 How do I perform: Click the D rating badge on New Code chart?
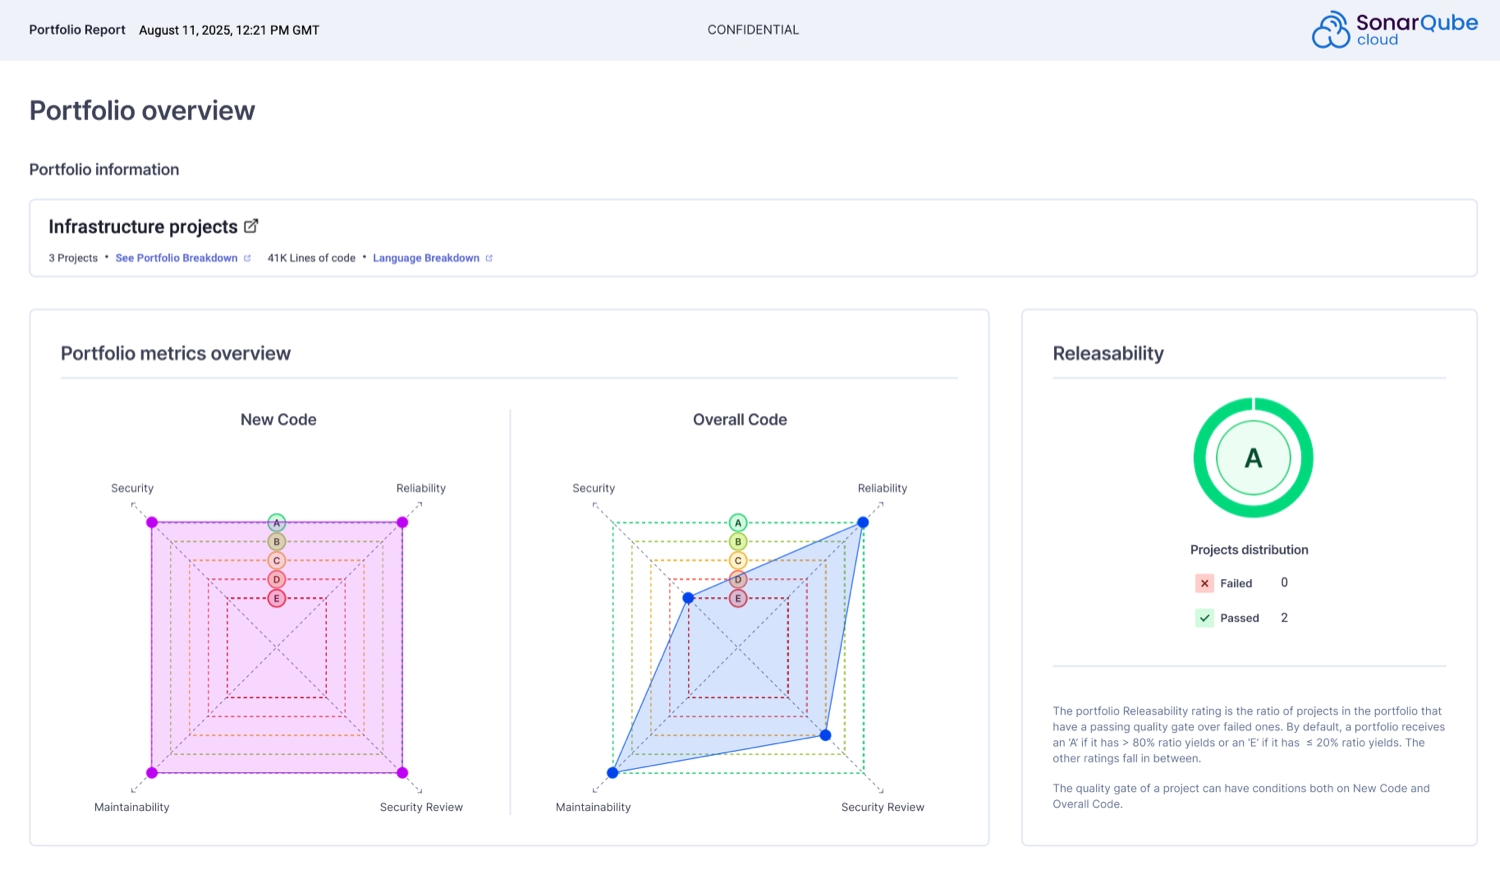[277, 578]
